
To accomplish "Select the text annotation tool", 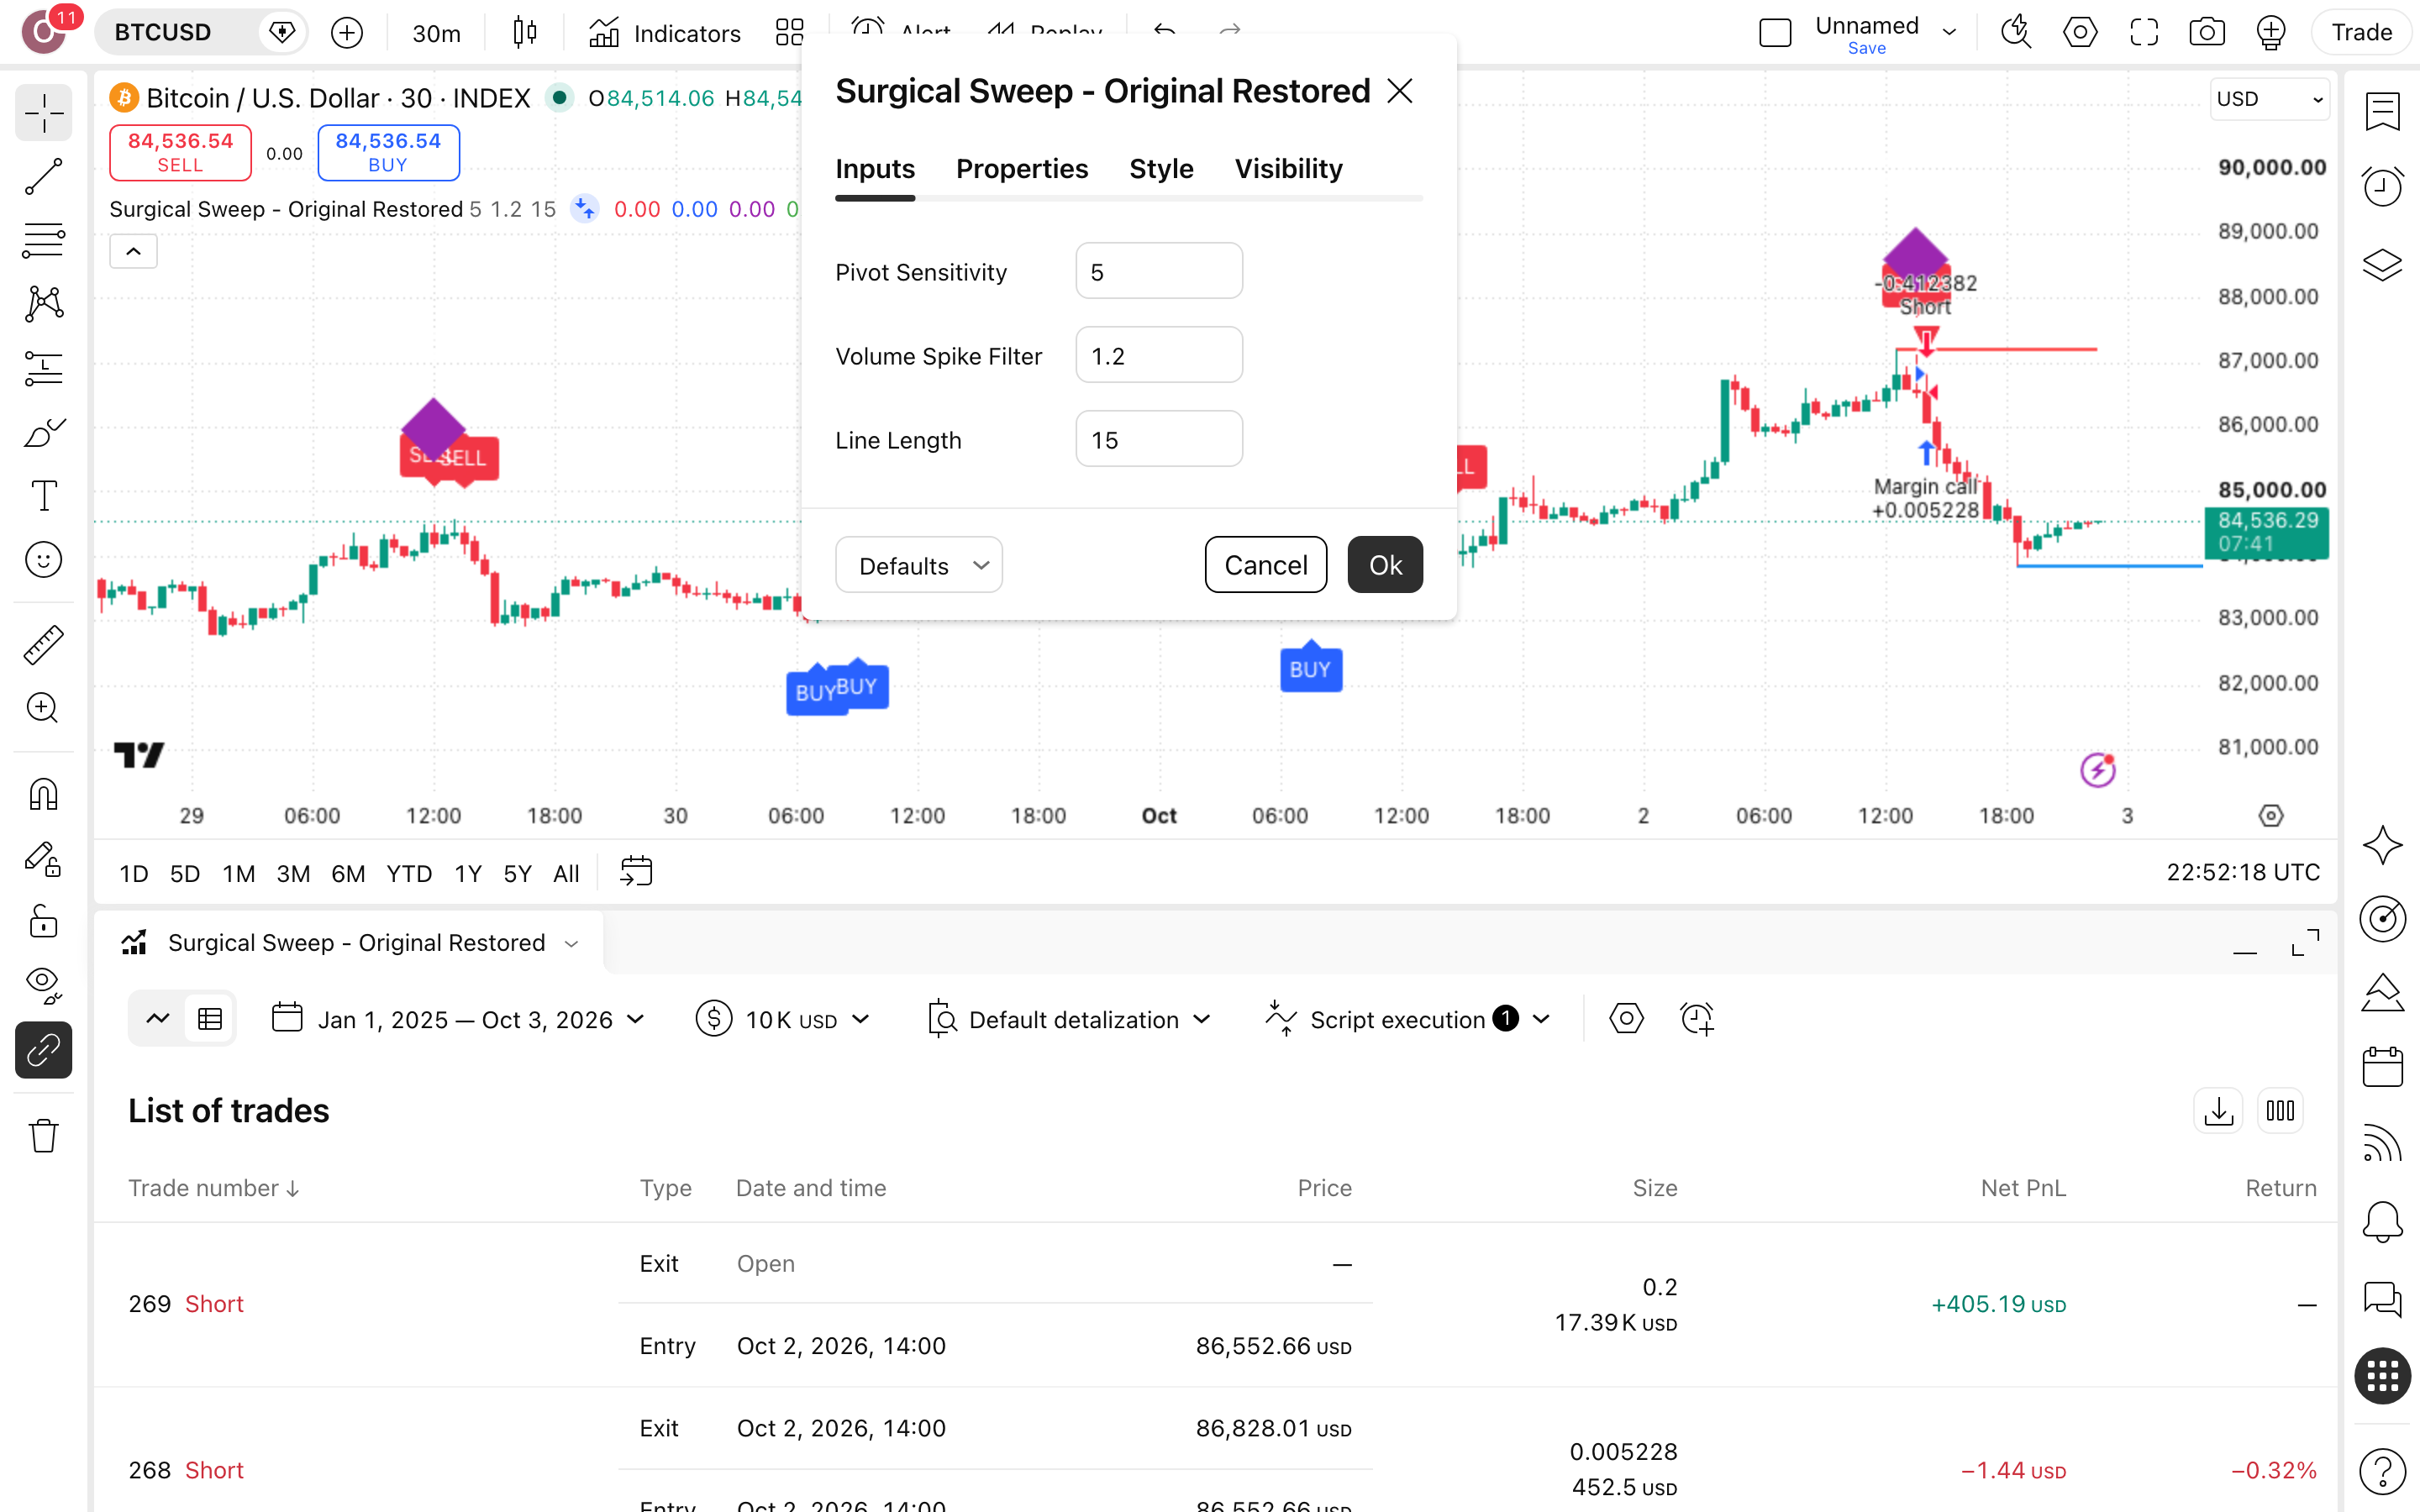I will [x=43, y=496].
